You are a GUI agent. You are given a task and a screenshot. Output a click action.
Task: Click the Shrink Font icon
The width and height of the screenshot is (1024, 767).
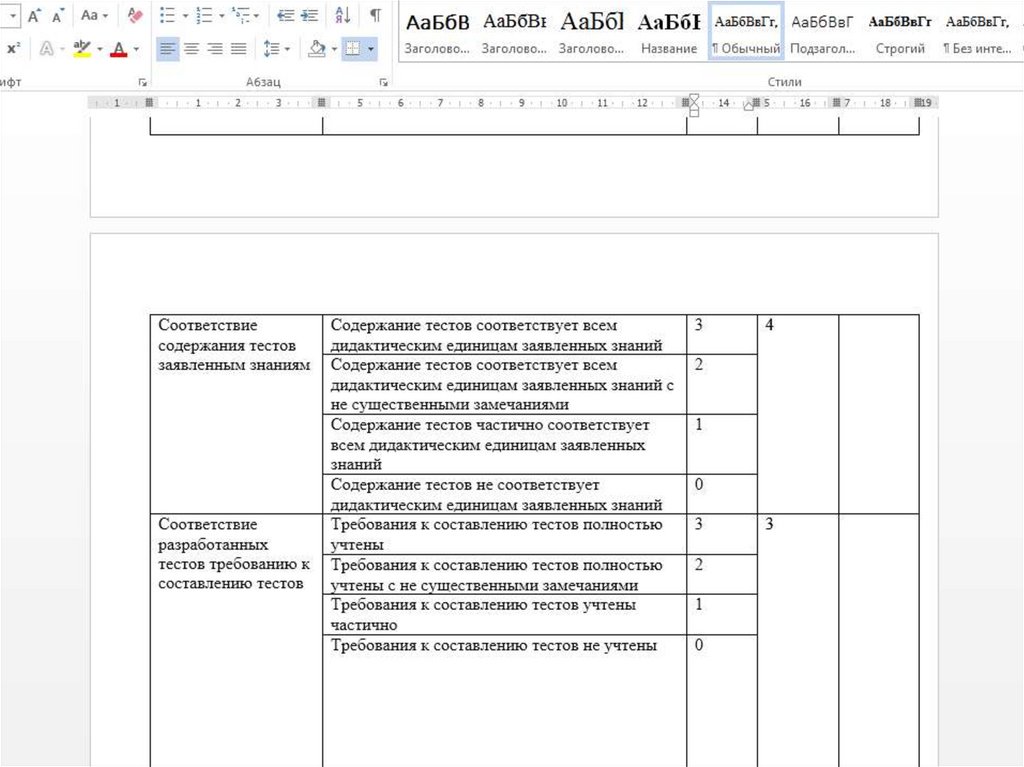[57, 16]
